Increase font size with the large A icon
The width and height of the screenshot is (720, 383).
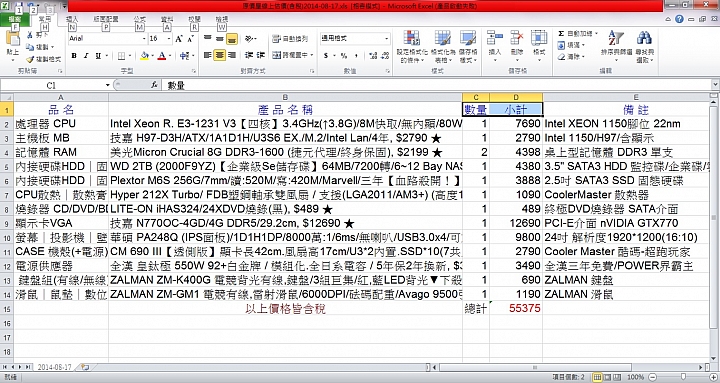pos(179,39)
